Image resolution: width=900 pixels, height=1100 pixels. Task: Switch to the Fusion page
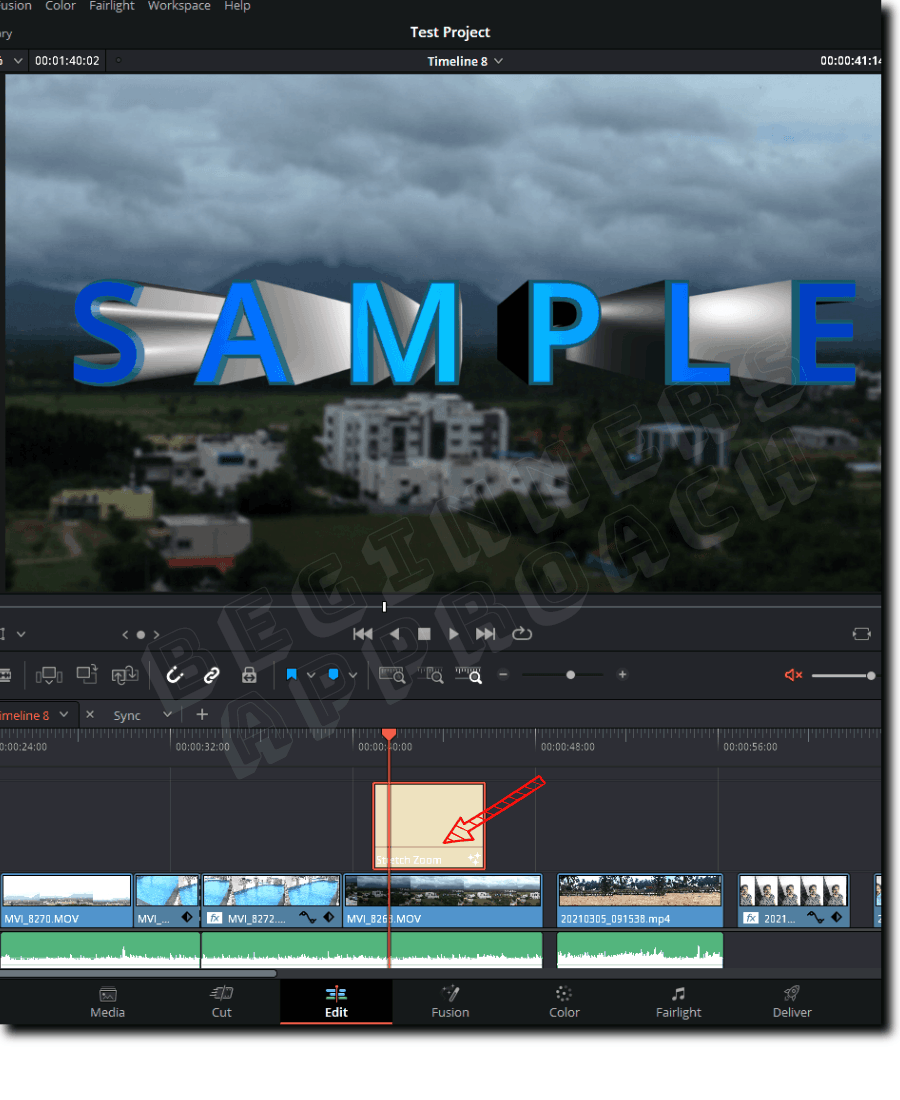[450, 1003]
